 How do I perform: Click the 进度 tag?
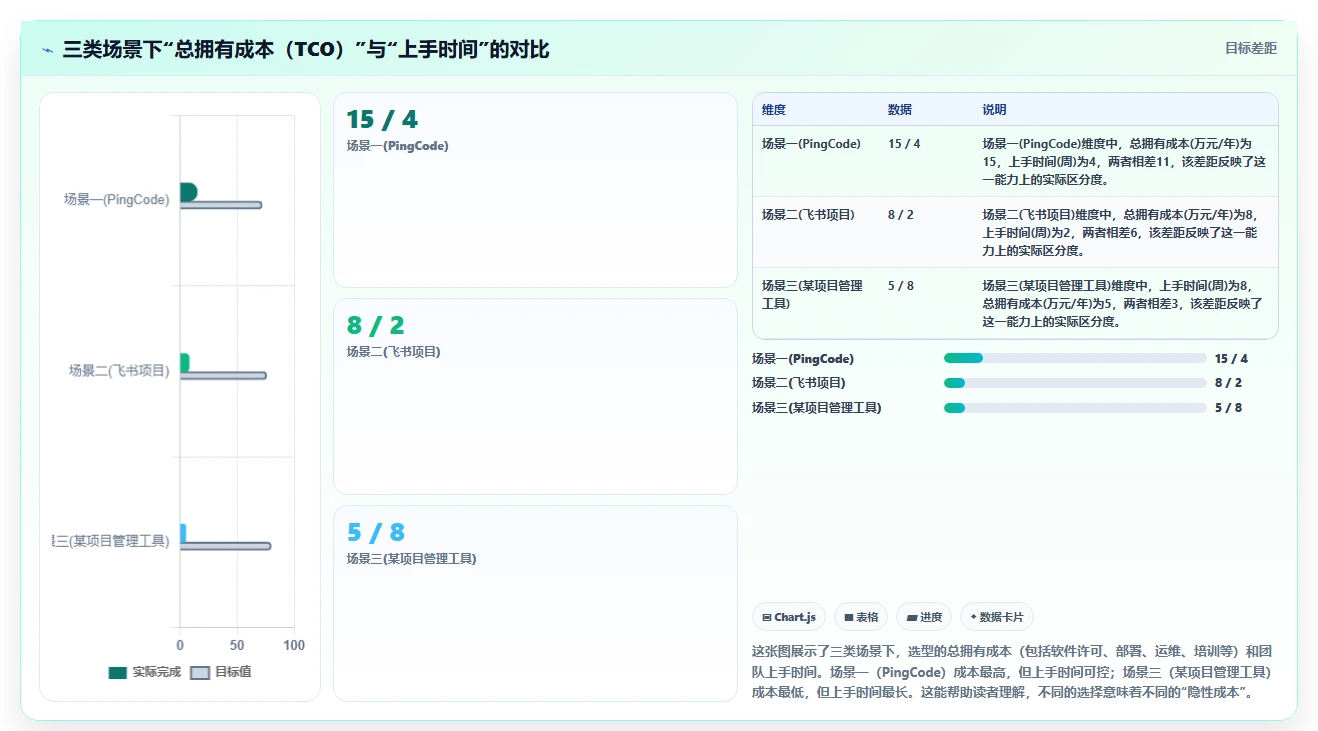pyautogui.click(x=924, y=617)
